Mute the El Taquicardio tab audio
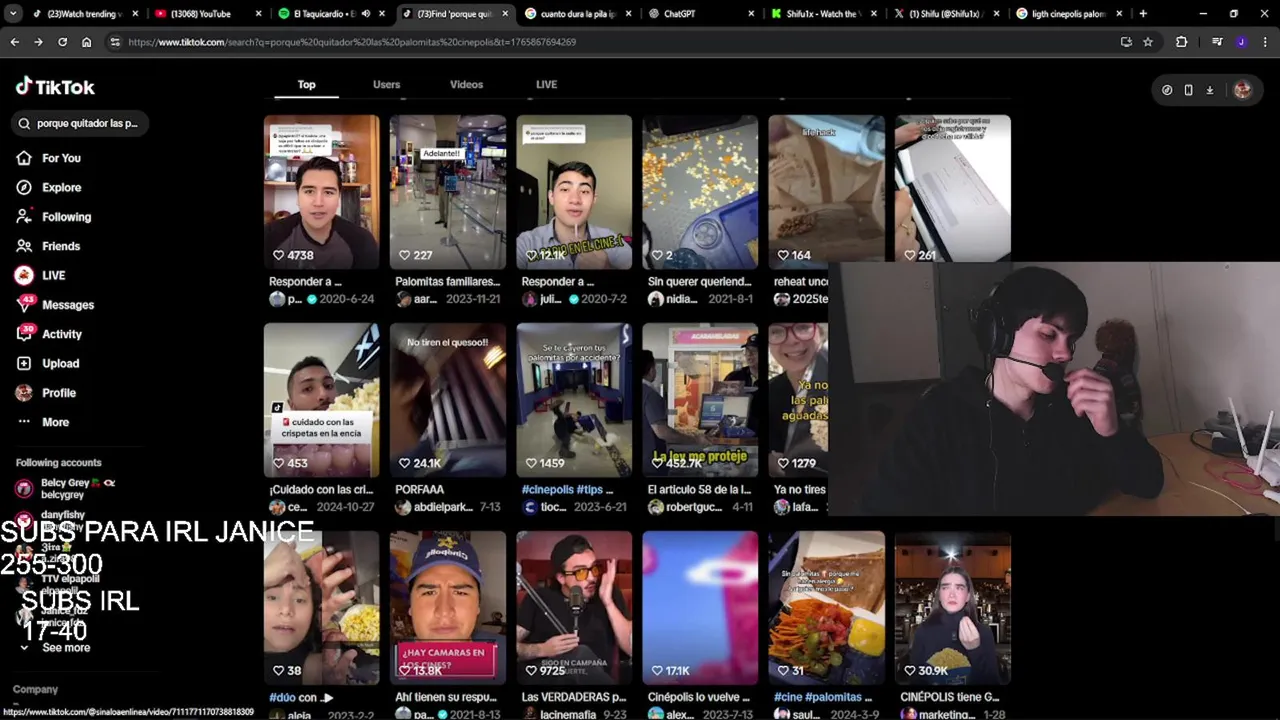 coord(365,14)
